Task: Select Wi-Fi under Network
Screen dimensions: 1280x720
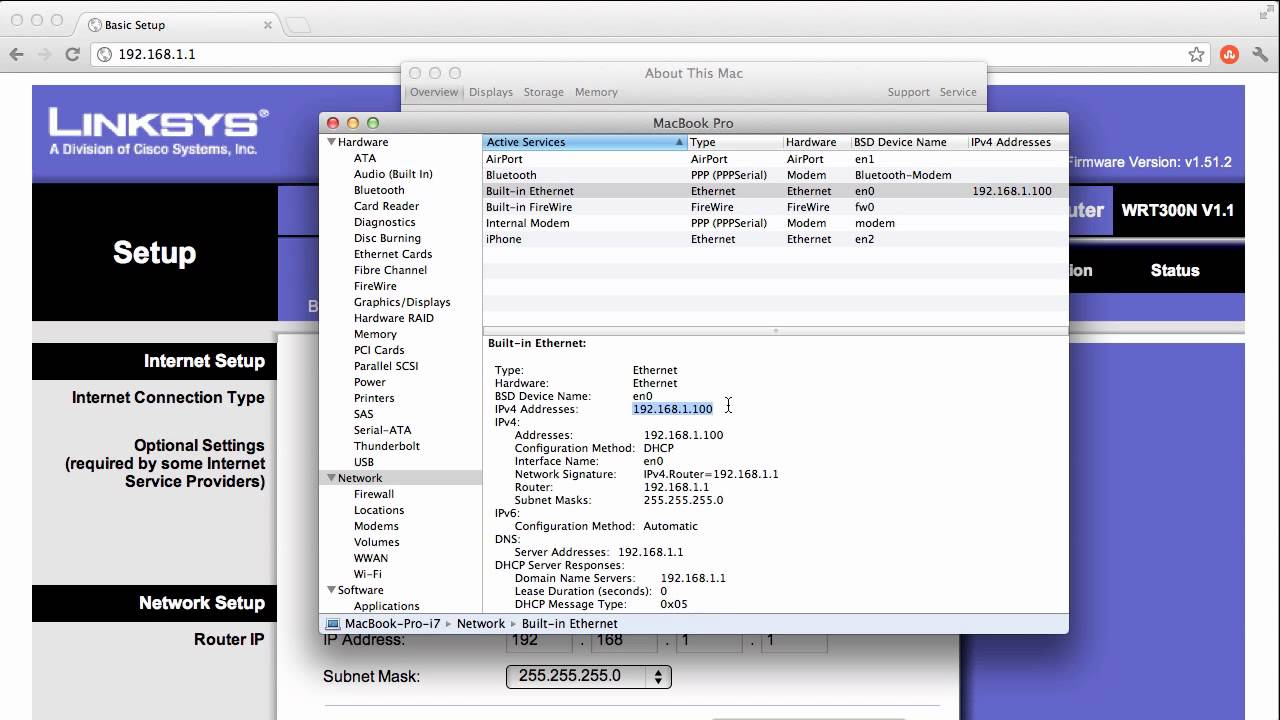Action: (368, 574)
